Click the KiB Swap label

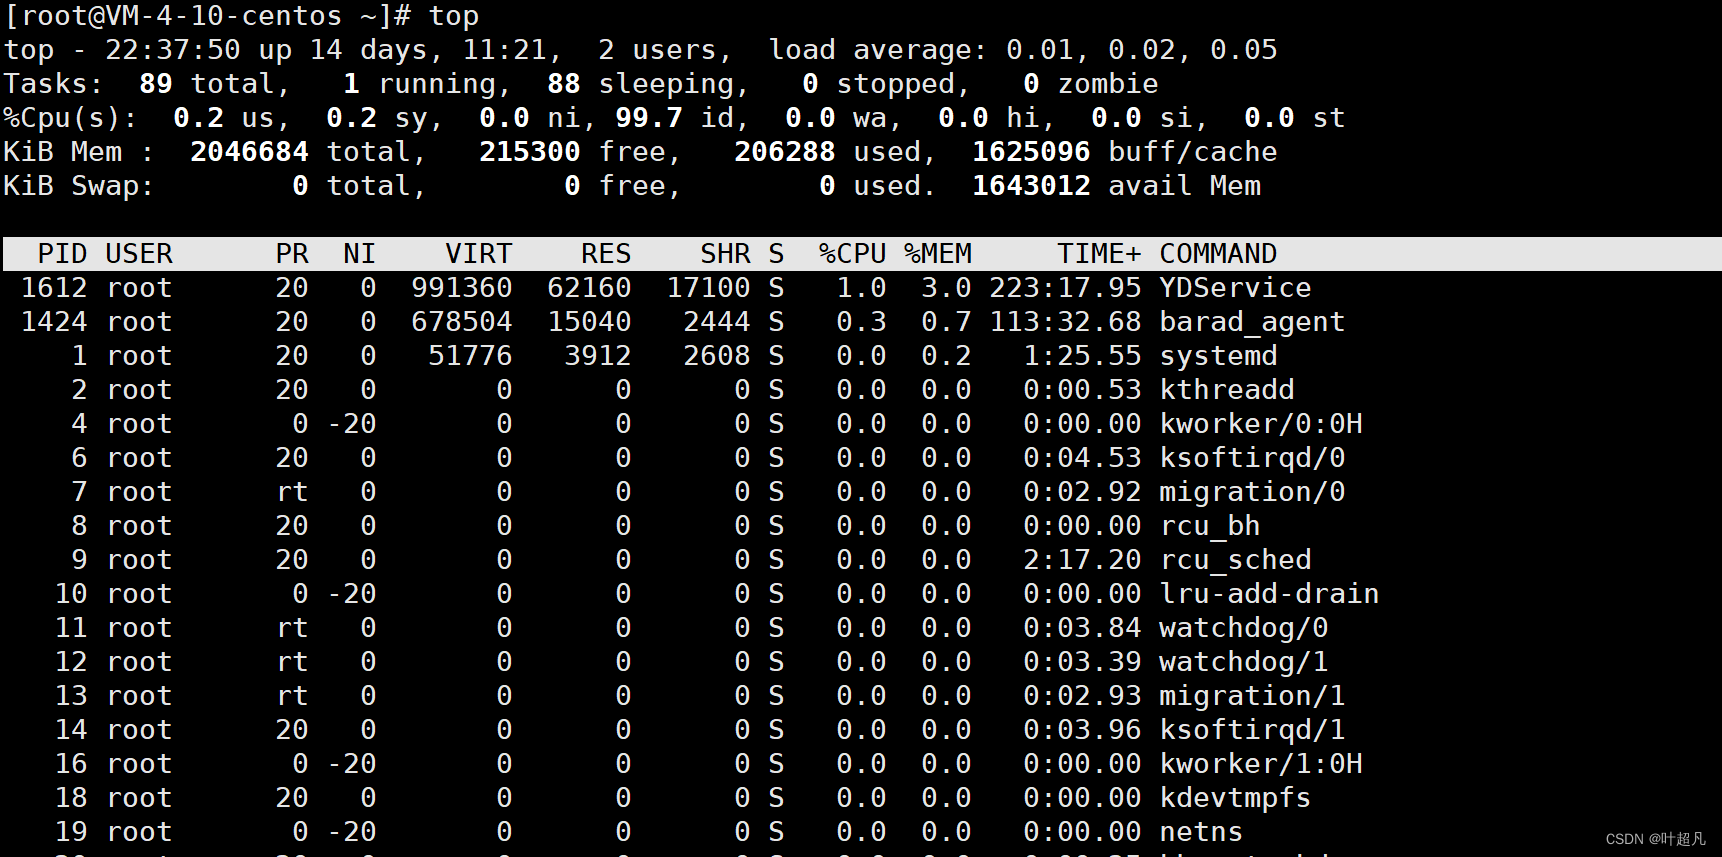coord(79,186)
